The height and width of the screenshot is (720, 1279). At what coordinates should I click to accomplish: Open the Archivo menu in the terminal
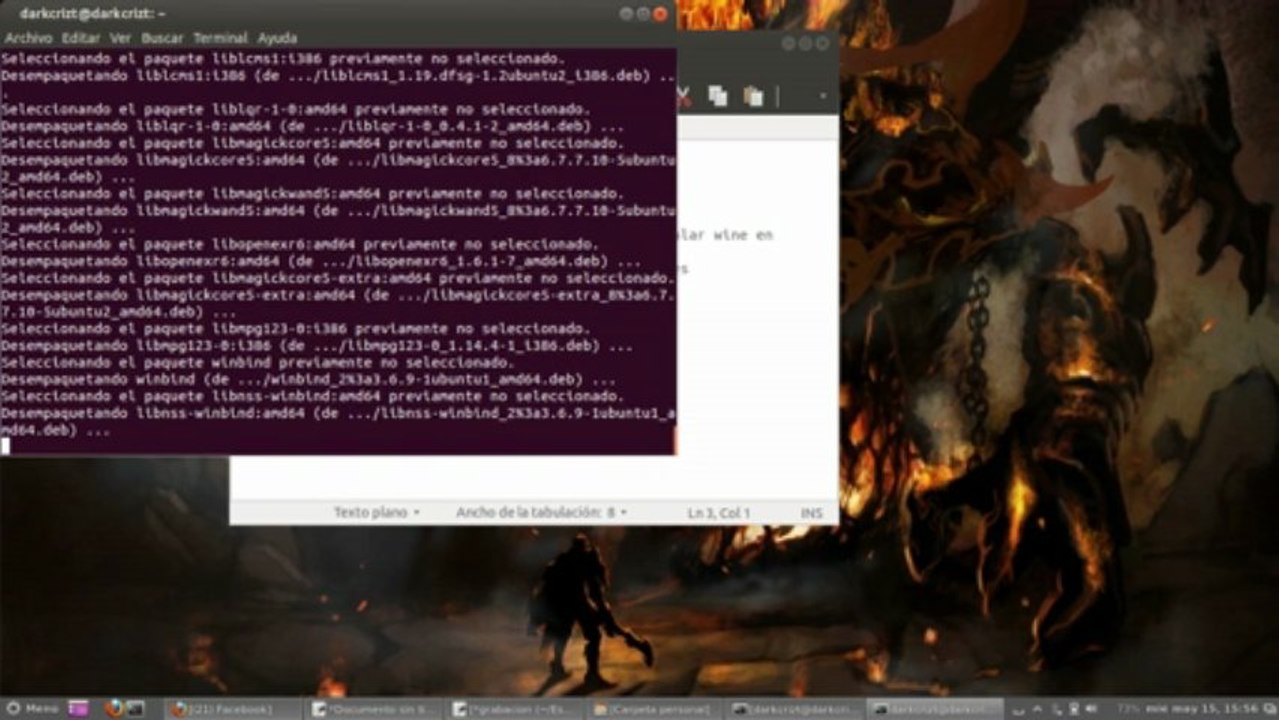click(x=28, y=37)
